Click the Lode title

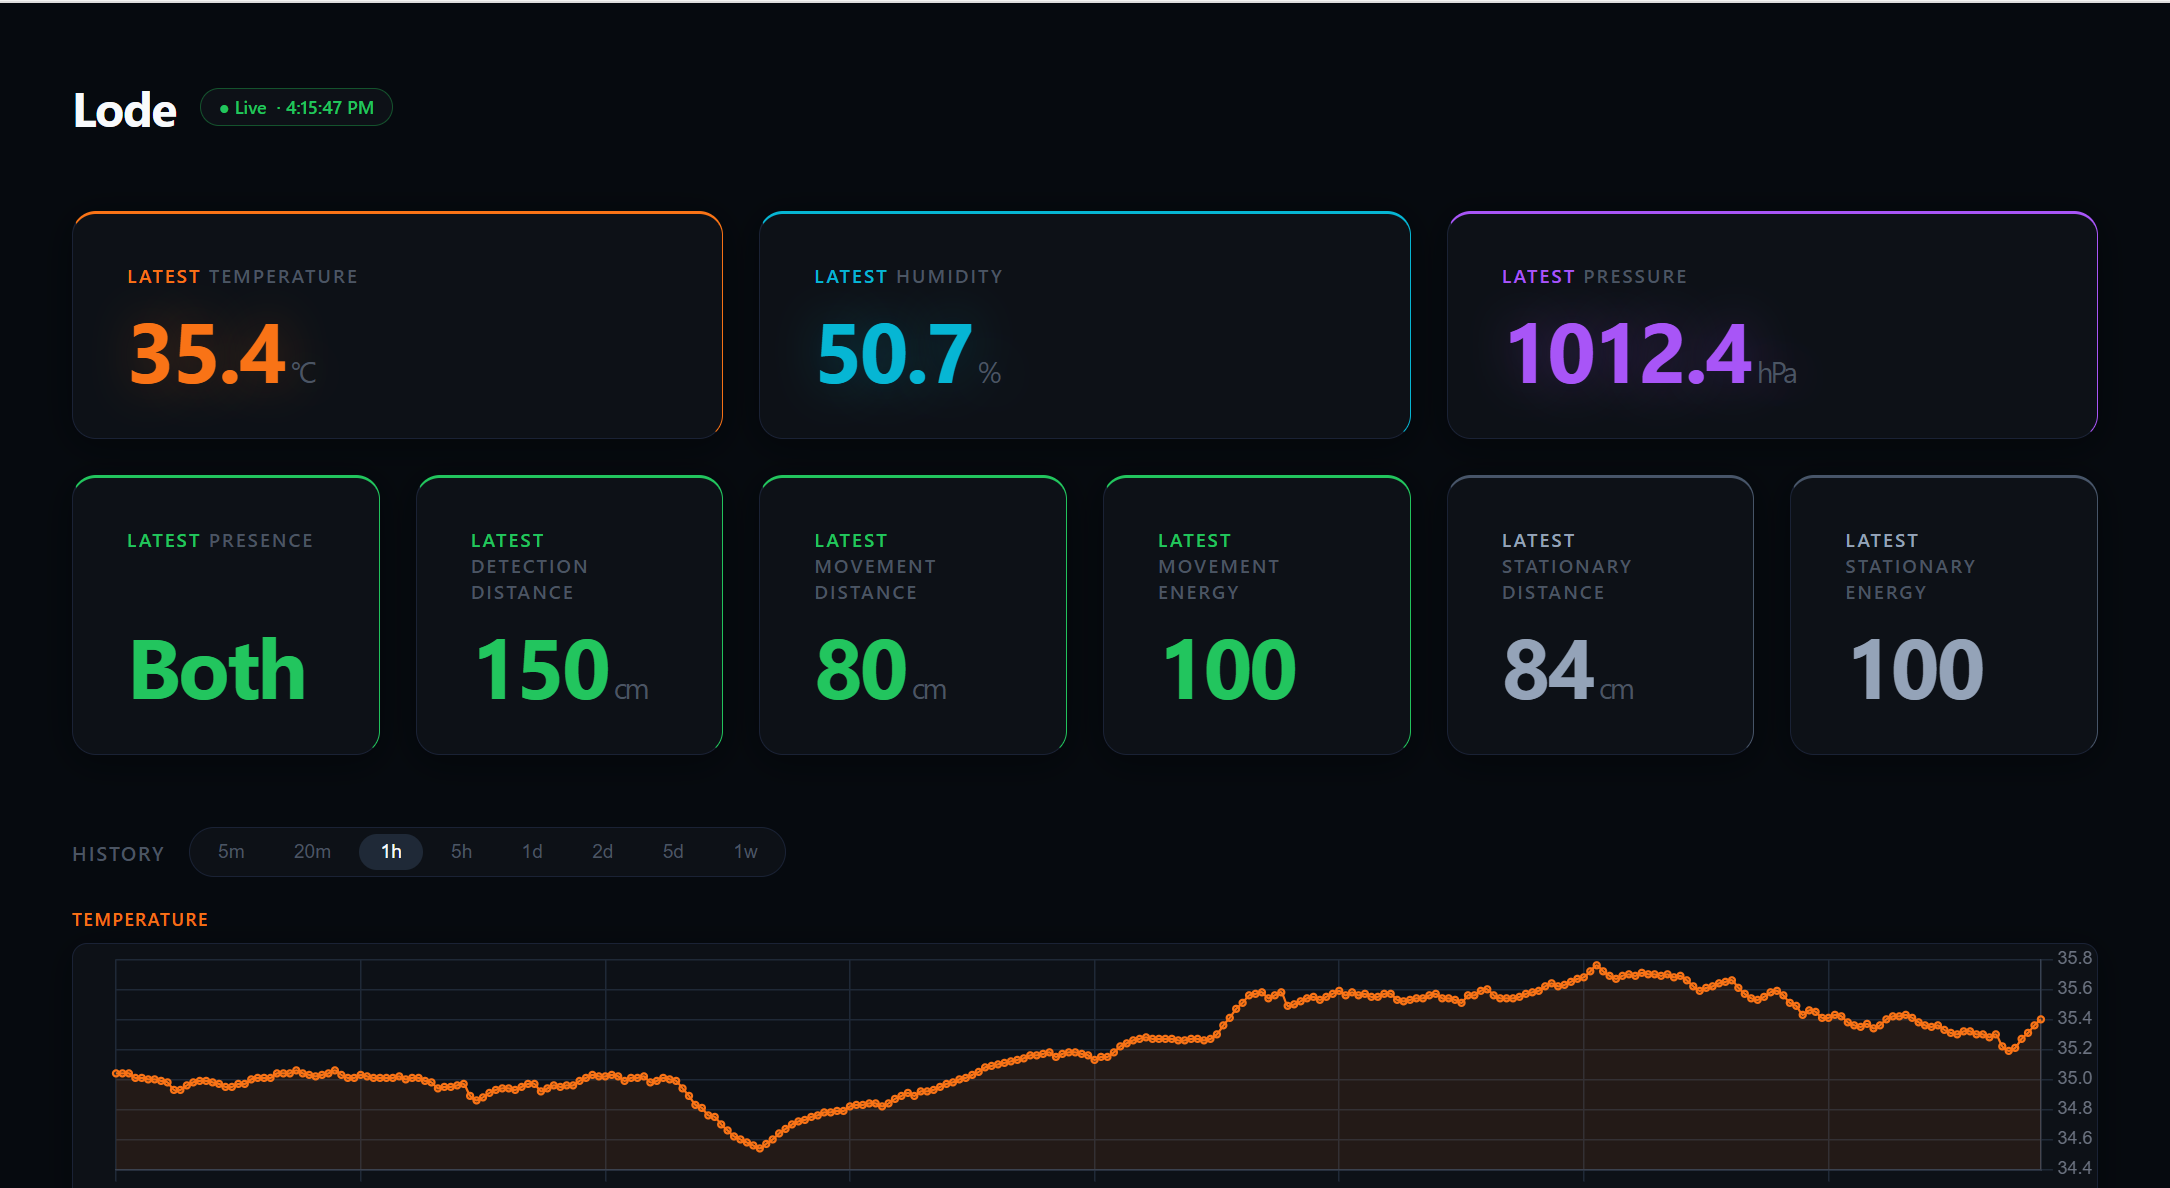pyautogui.click(x=125, y=110)
